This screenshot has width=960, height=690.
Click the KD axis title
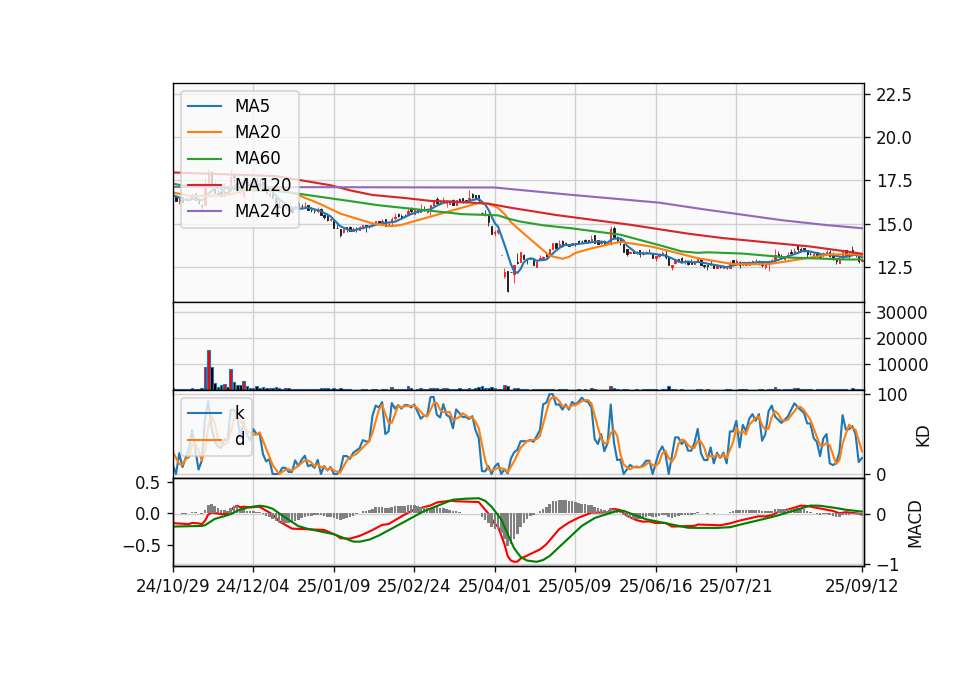[x=922, y=436]
